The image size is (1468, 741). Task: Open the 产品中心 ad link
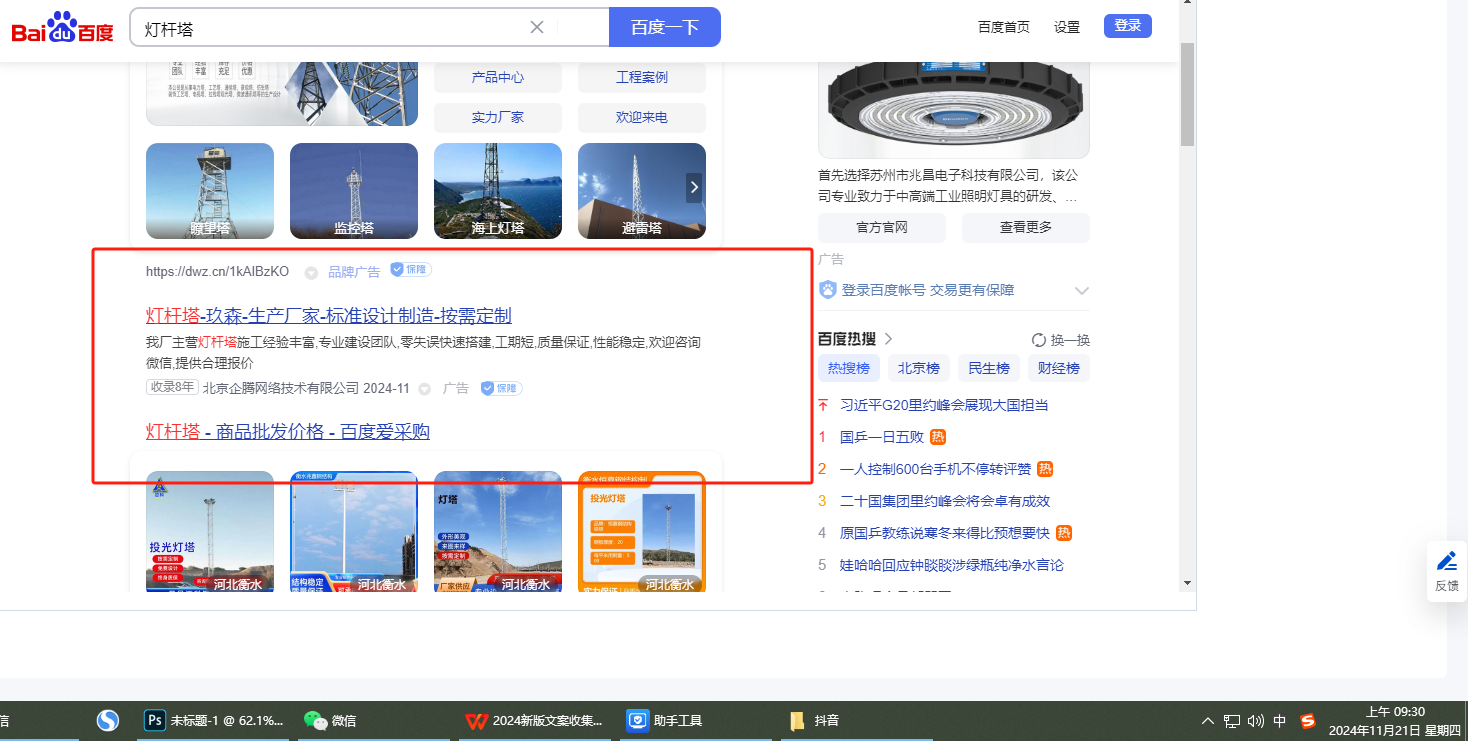tap(498, 77)
